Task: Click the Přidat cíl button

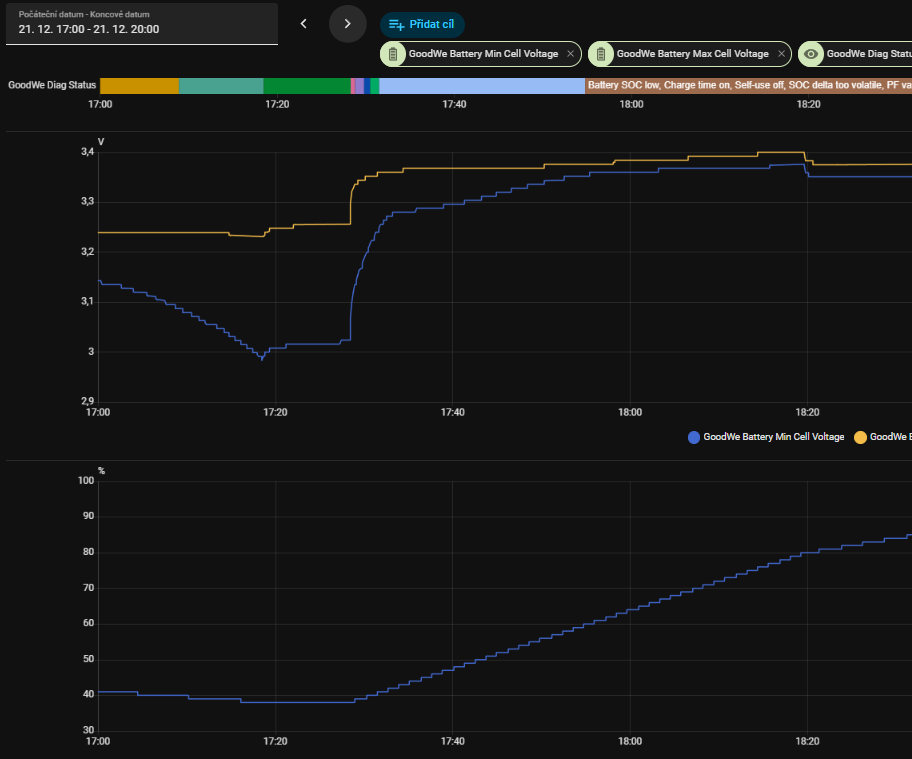Action: (x=422, y=24)
